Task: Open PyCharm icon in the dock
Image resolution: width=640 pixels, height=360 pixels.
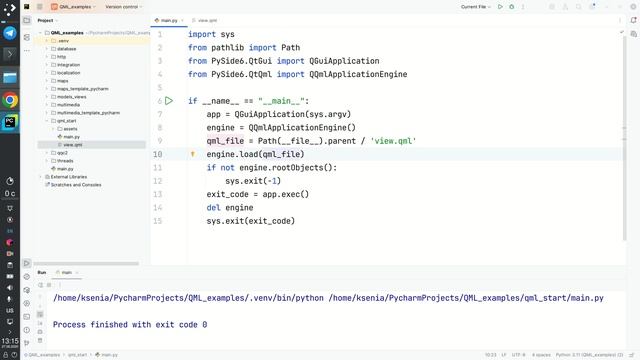Action: 10,122
